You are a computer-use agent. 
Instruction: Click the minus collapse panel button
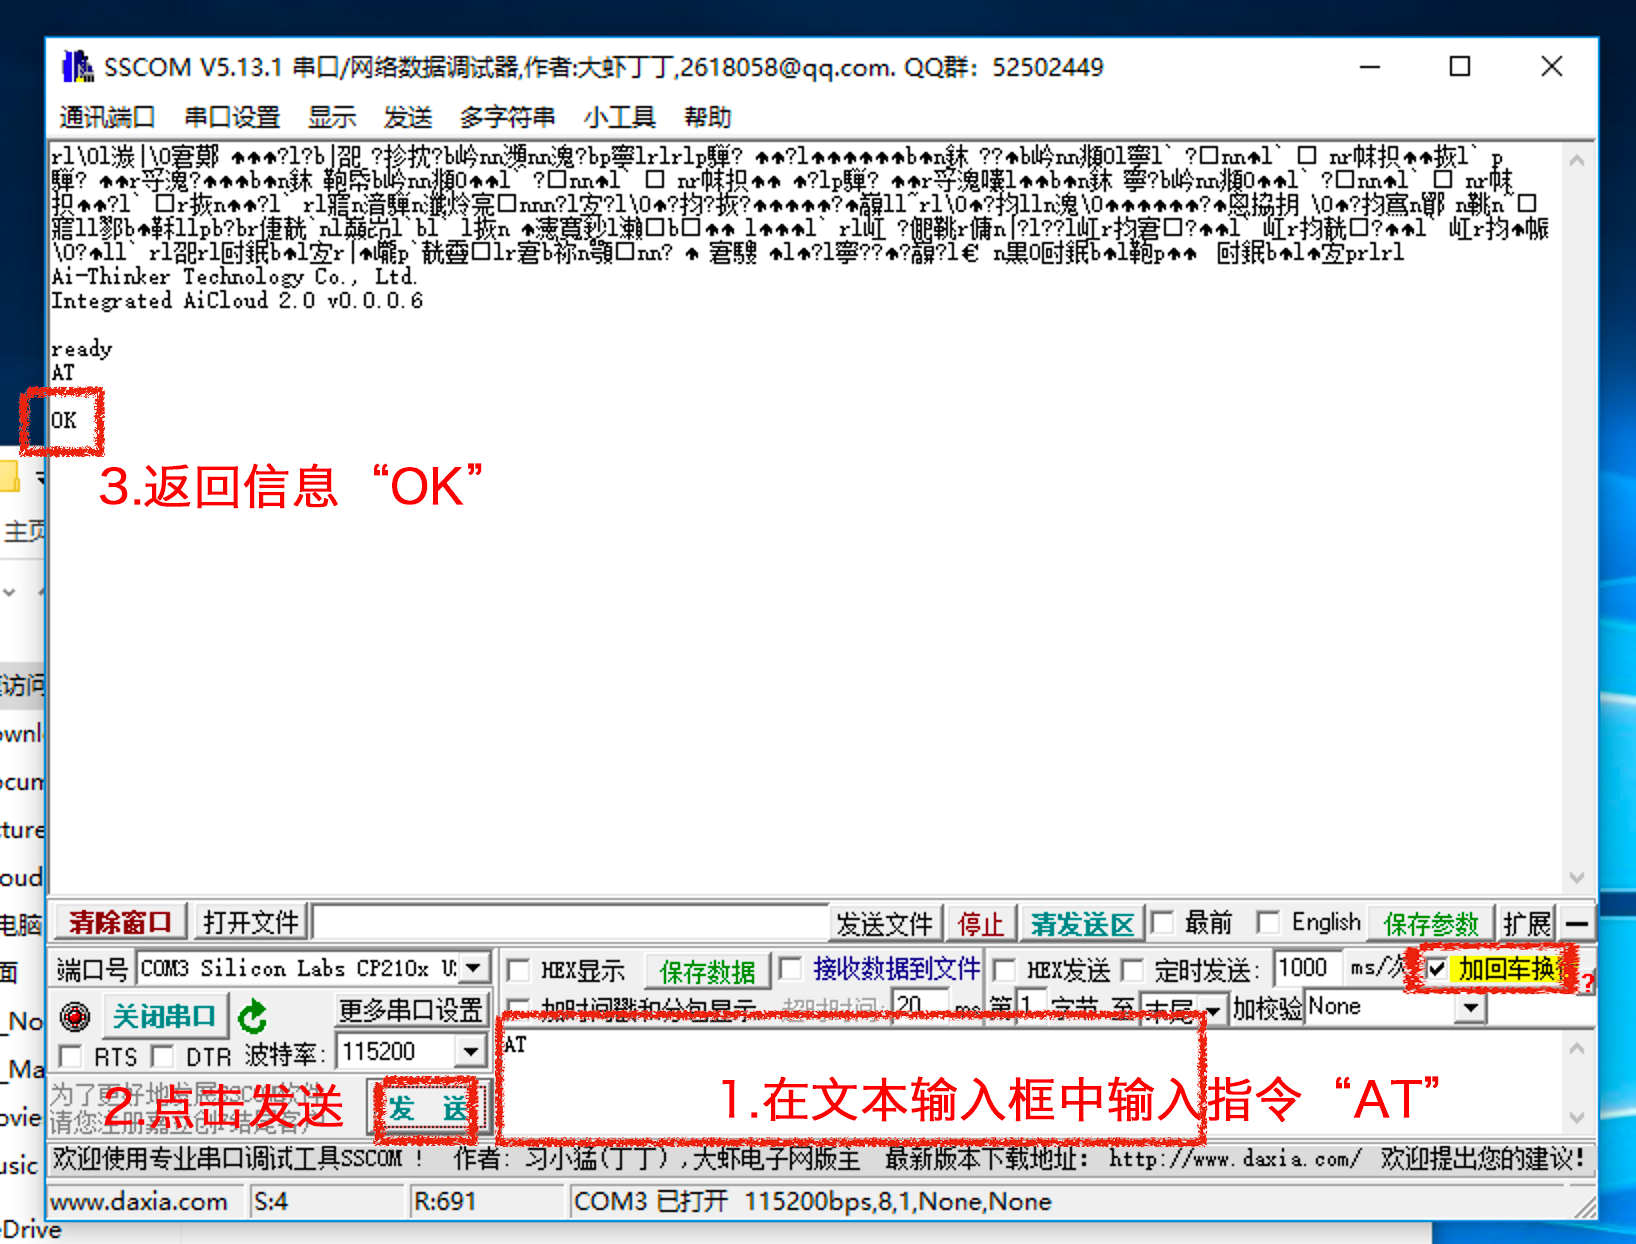[x=1577, y=923]
